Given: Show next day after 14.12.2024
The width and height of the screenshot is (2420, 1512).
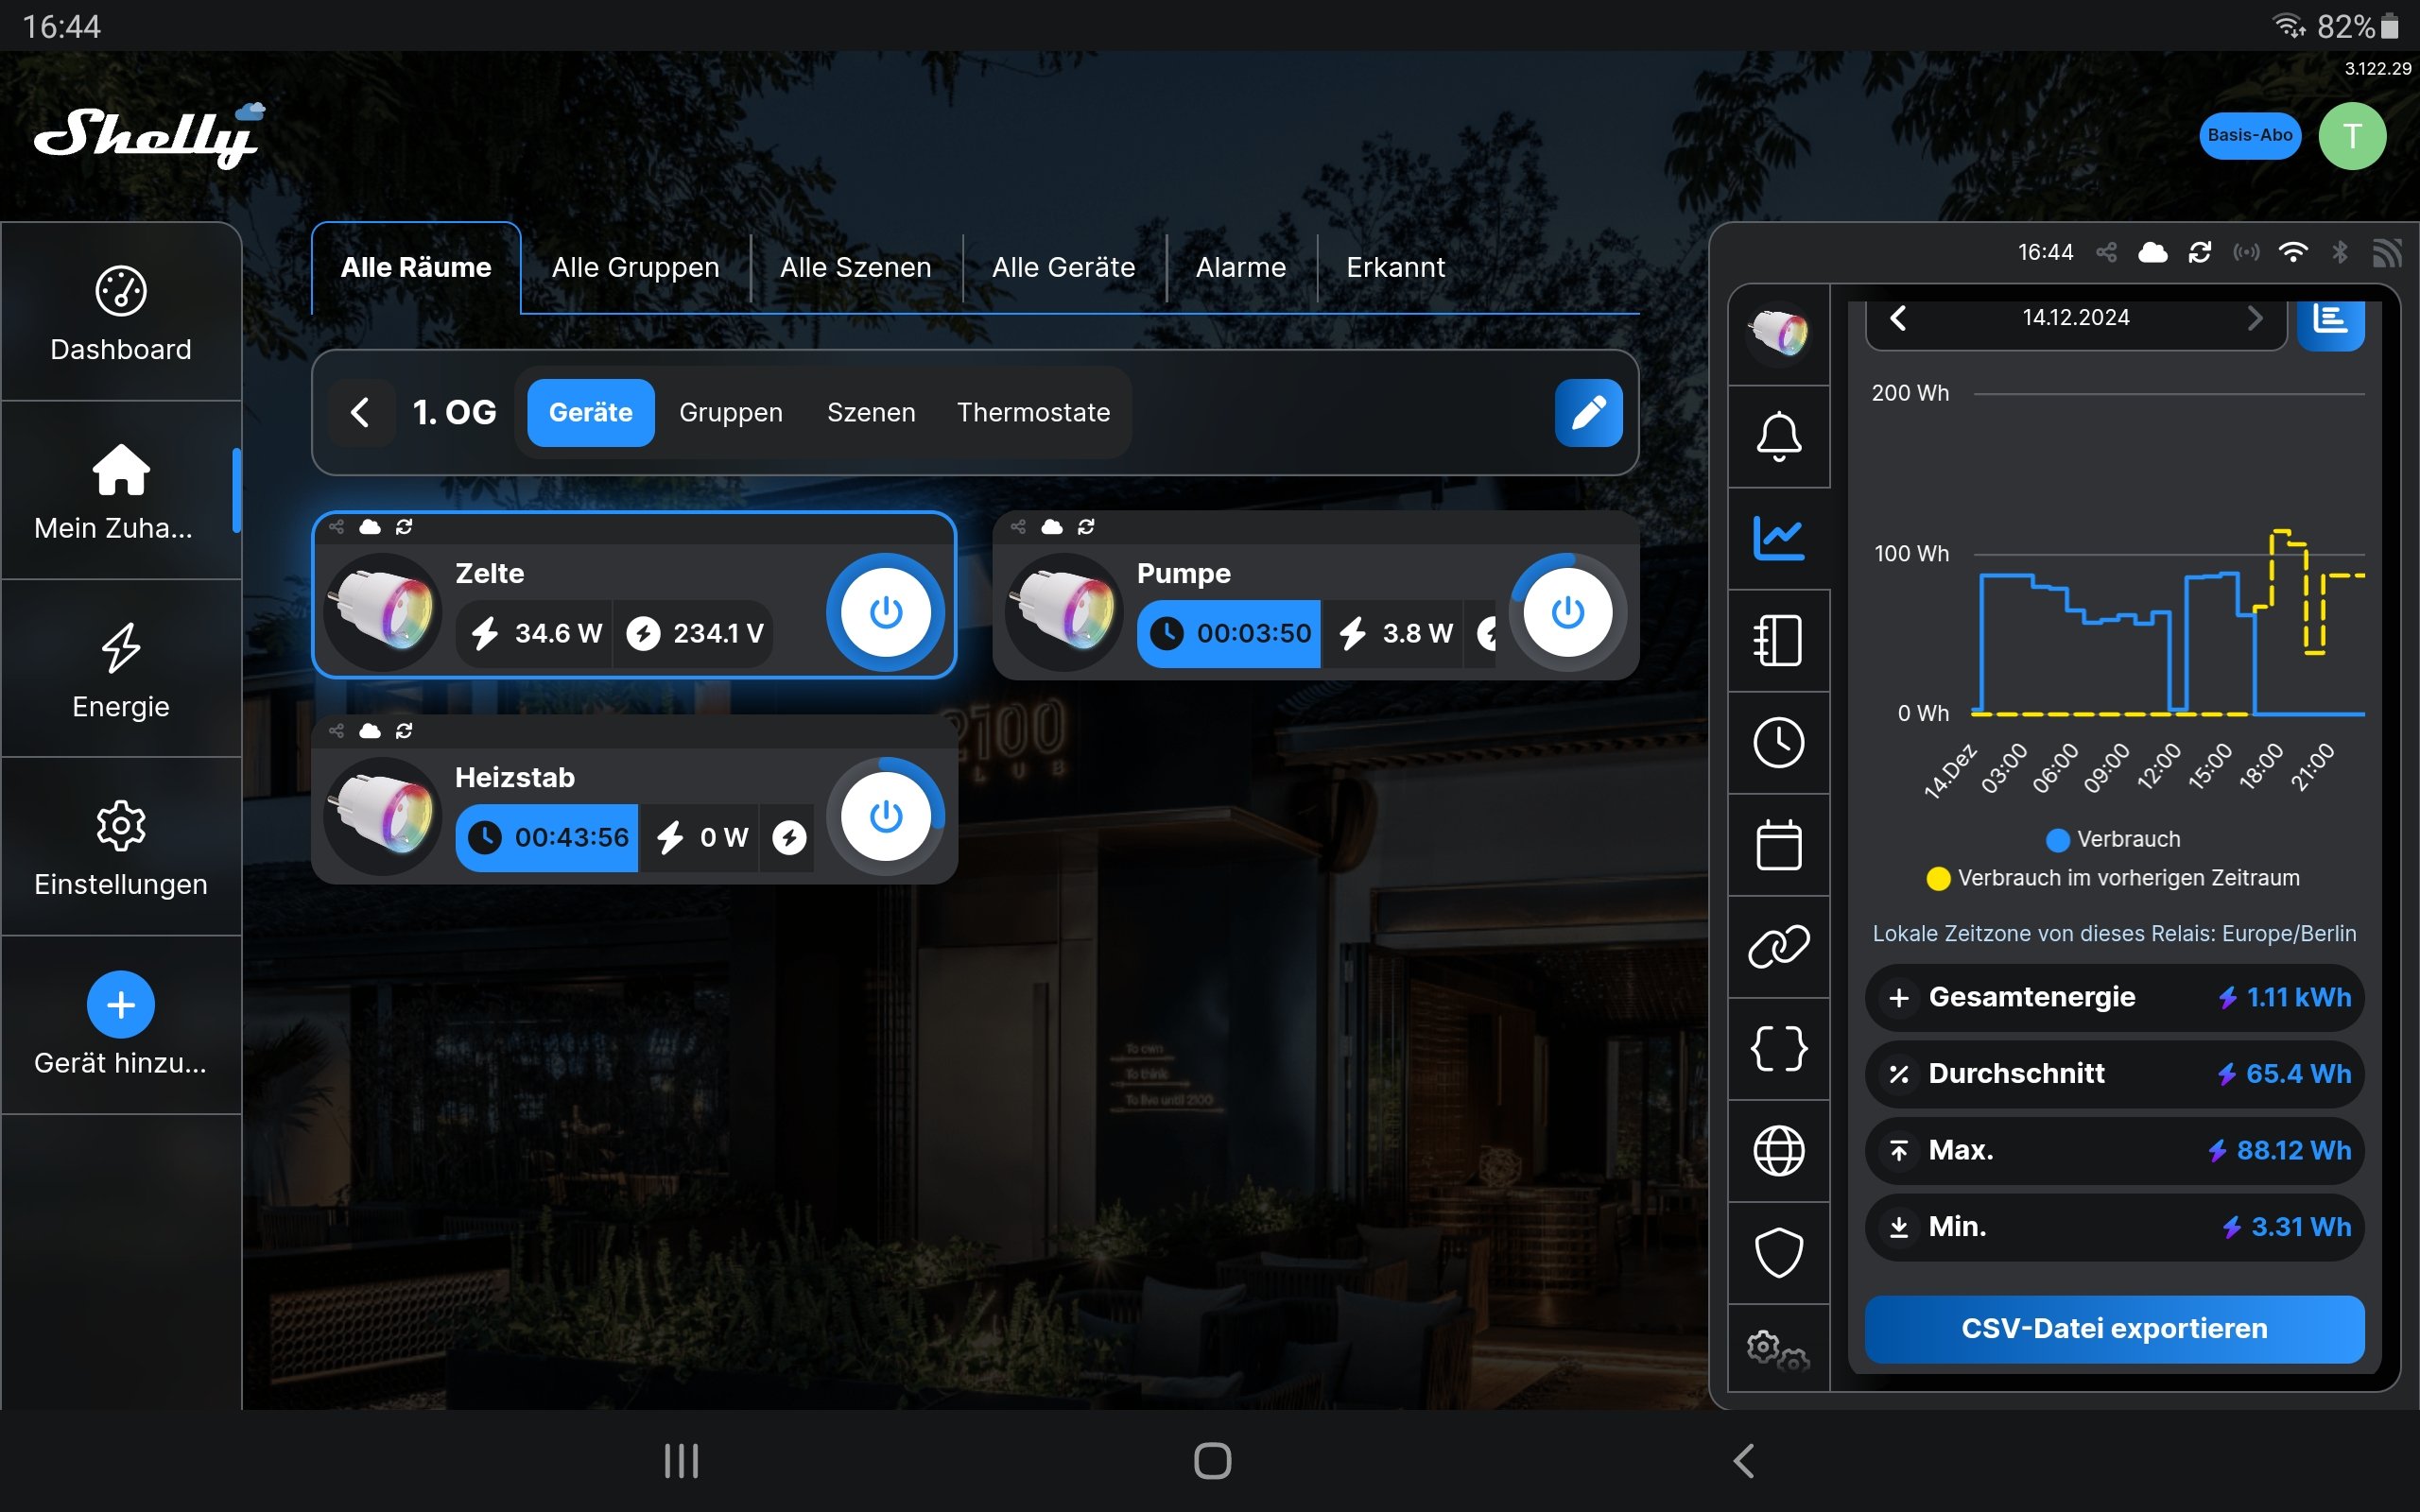Looking at the screenshot, I should click(2254, 318).
